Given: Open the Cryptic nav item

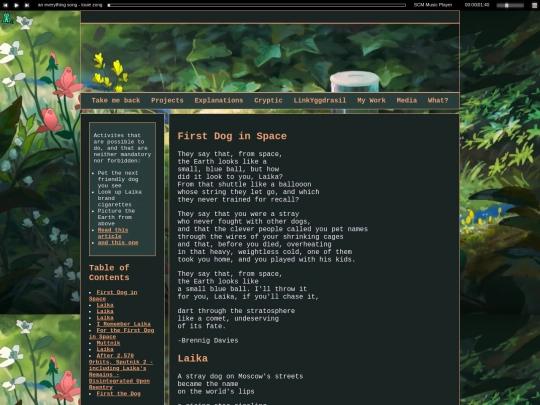Looking at the screenshot, I should 268,101.
